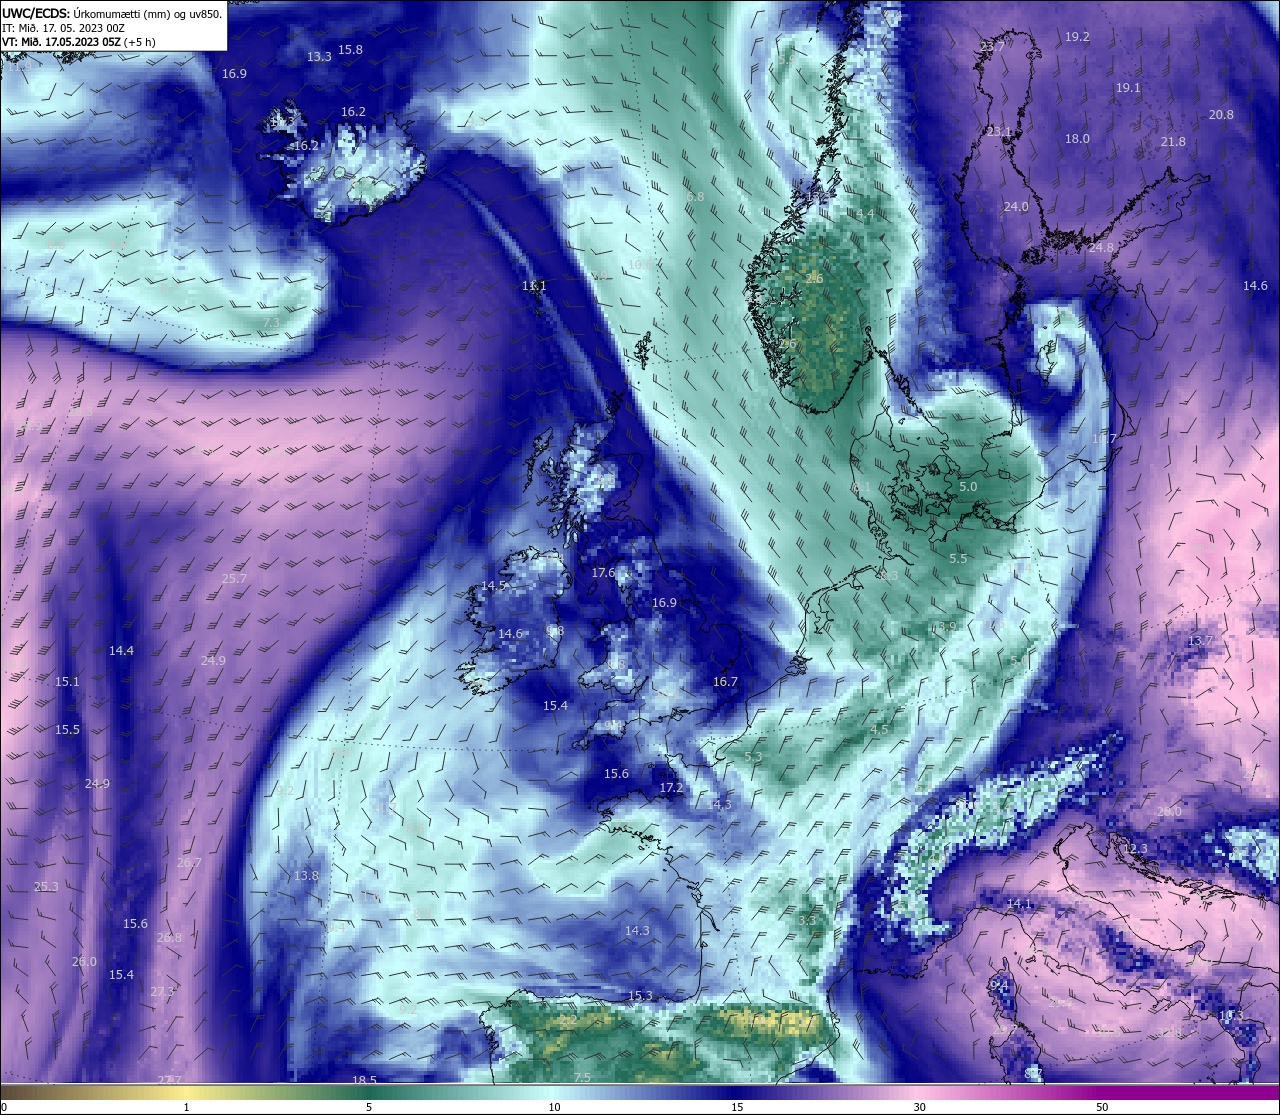This screenshot has width=1280, height=1115.
Task: Click the 18.5 value label
Action: click(x=364, y=1080)
